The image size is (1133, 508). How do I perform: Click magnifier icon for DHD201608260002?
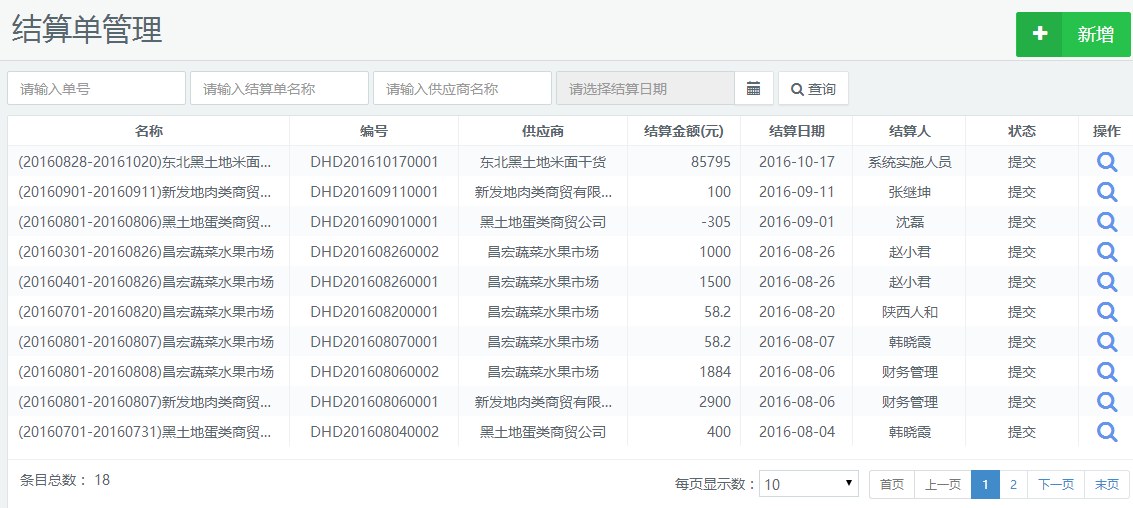click(x=1106, y=252)
